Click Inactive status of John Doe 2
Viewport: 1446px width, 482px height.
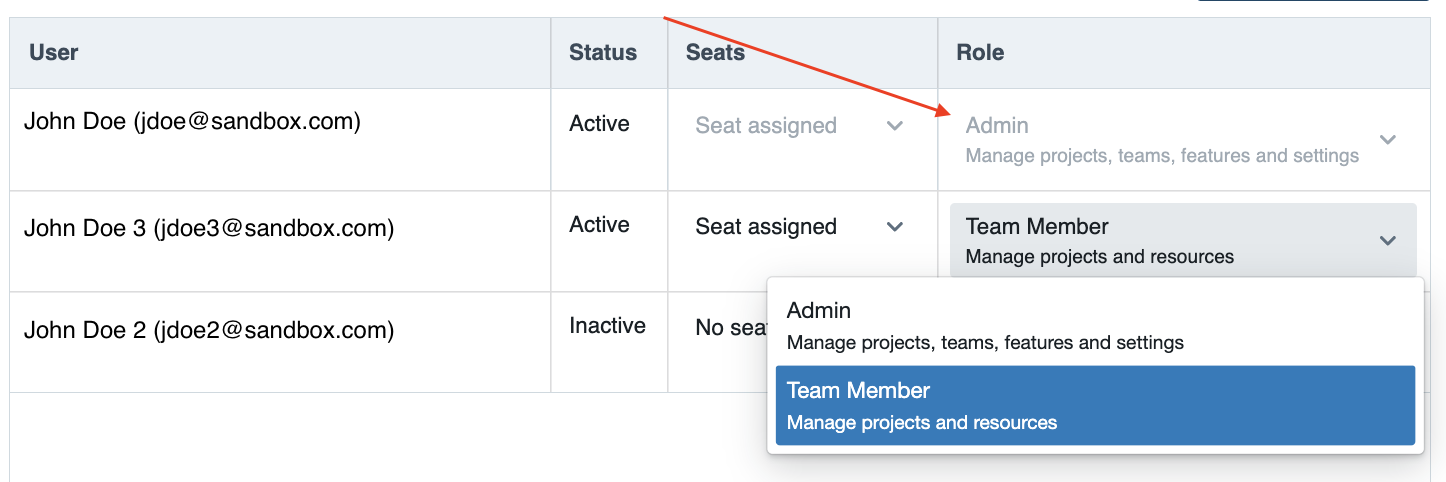(608, 326)
